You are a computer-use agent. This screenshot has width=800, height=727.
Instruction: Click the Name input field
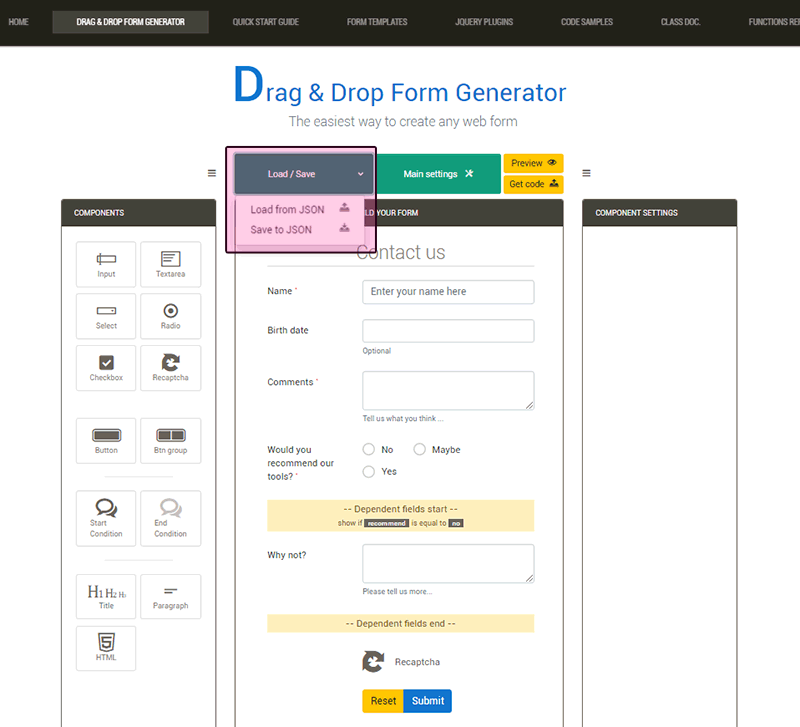pyautogui.click(x=448, y=292)
